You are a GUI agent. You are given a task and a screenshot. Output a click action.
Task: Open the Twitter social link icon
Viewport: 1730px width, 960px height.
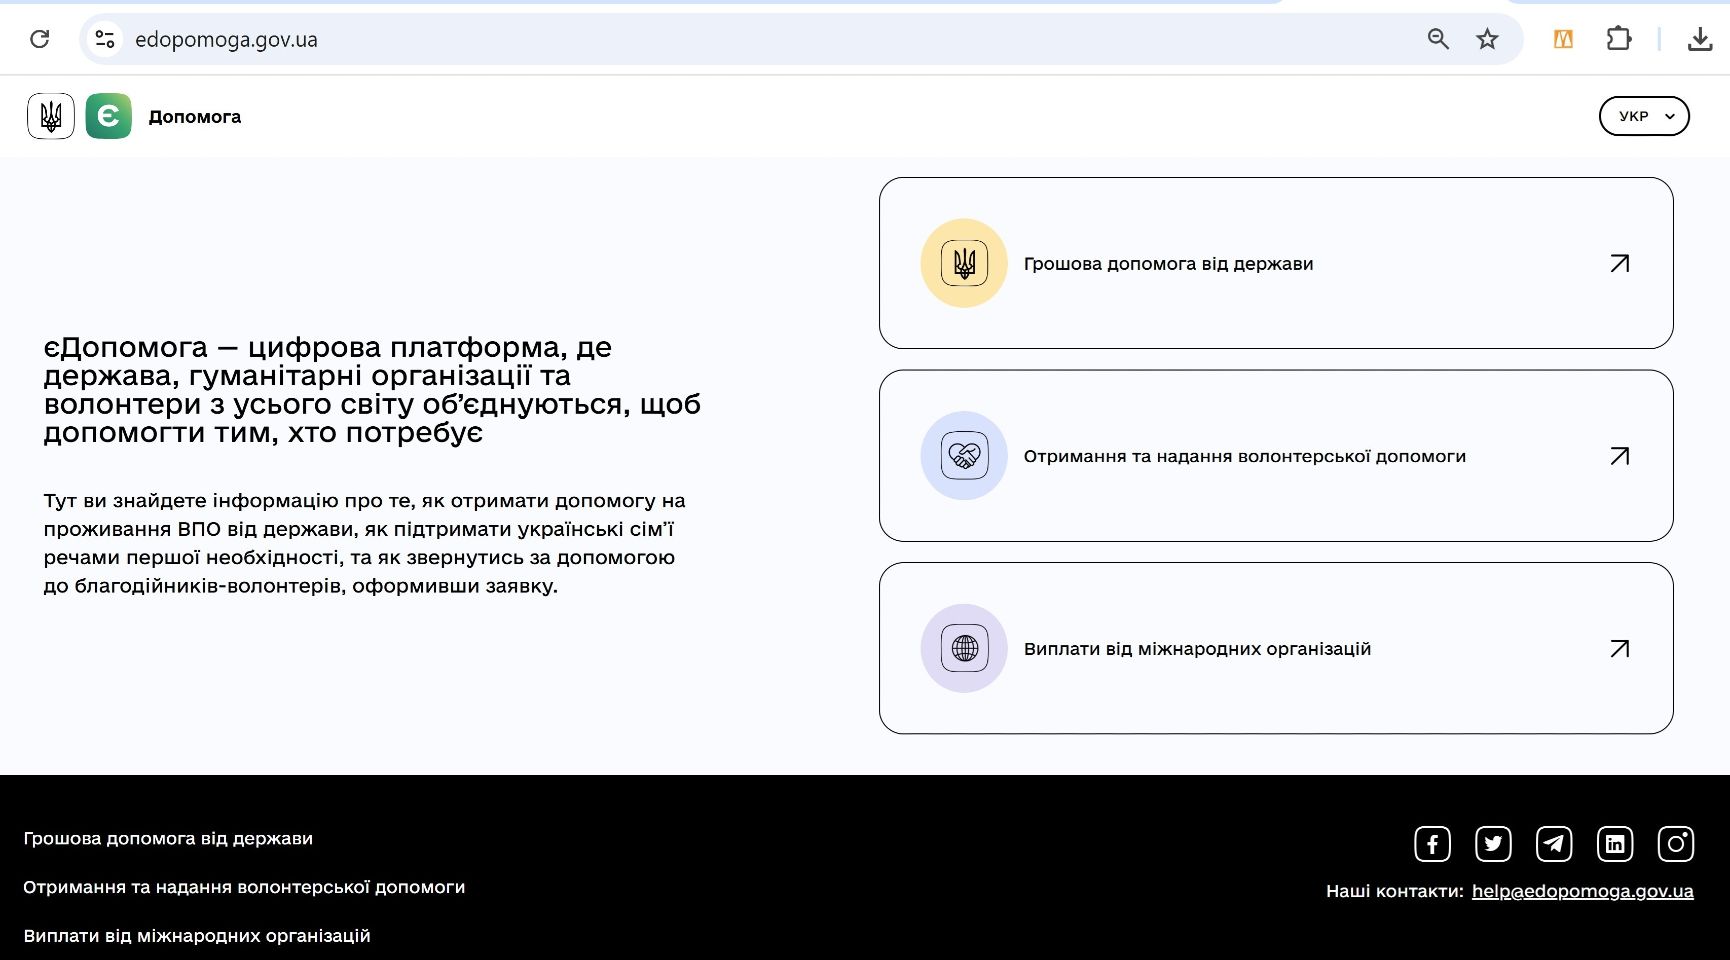[x=1493, y=844]
